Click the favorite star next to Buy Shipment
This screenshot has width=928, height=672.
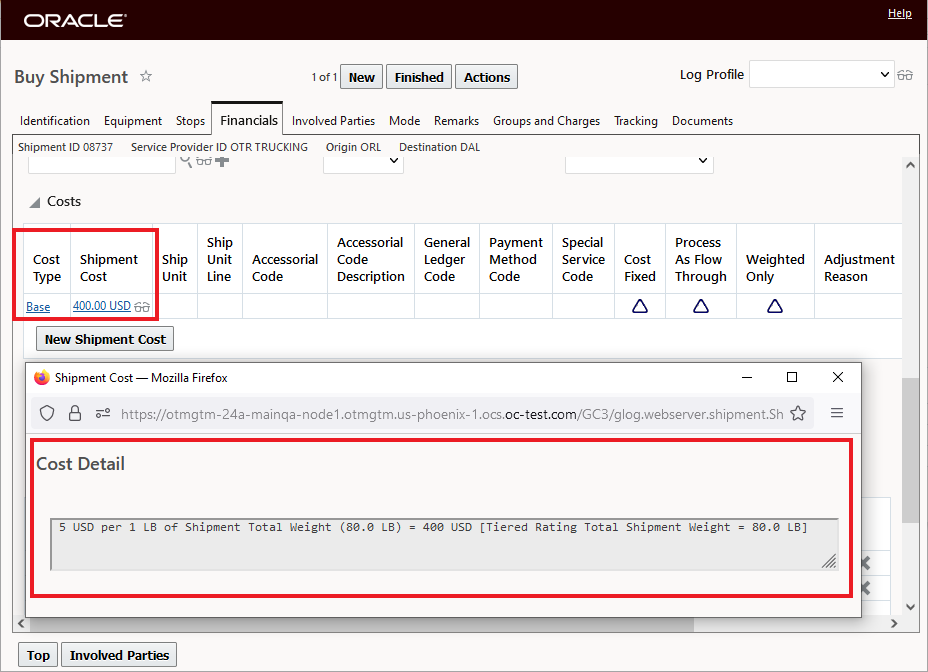pos(146,76)
